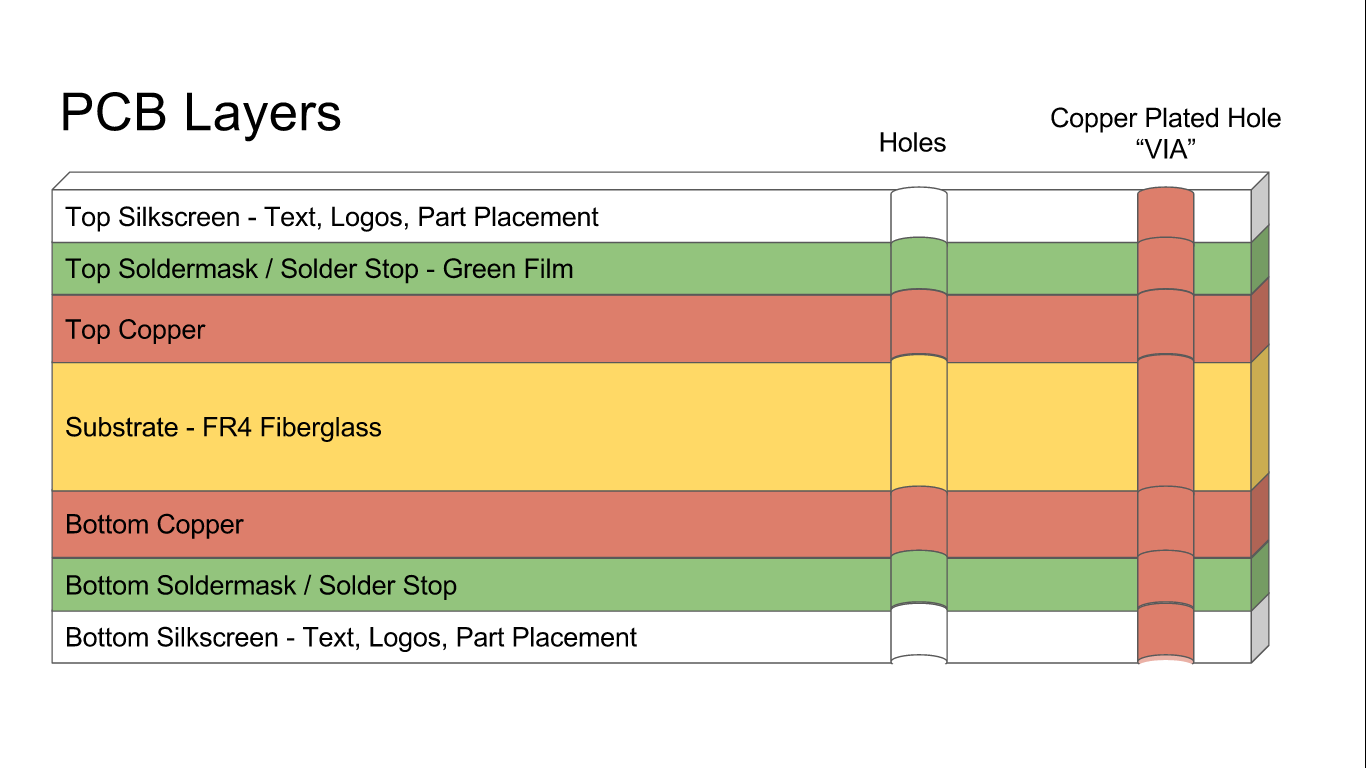Click the Substrate FR4 Fiberglass label
This screenshot has height=768, width=1366.
pyautogui.click(x=224, y=428)
